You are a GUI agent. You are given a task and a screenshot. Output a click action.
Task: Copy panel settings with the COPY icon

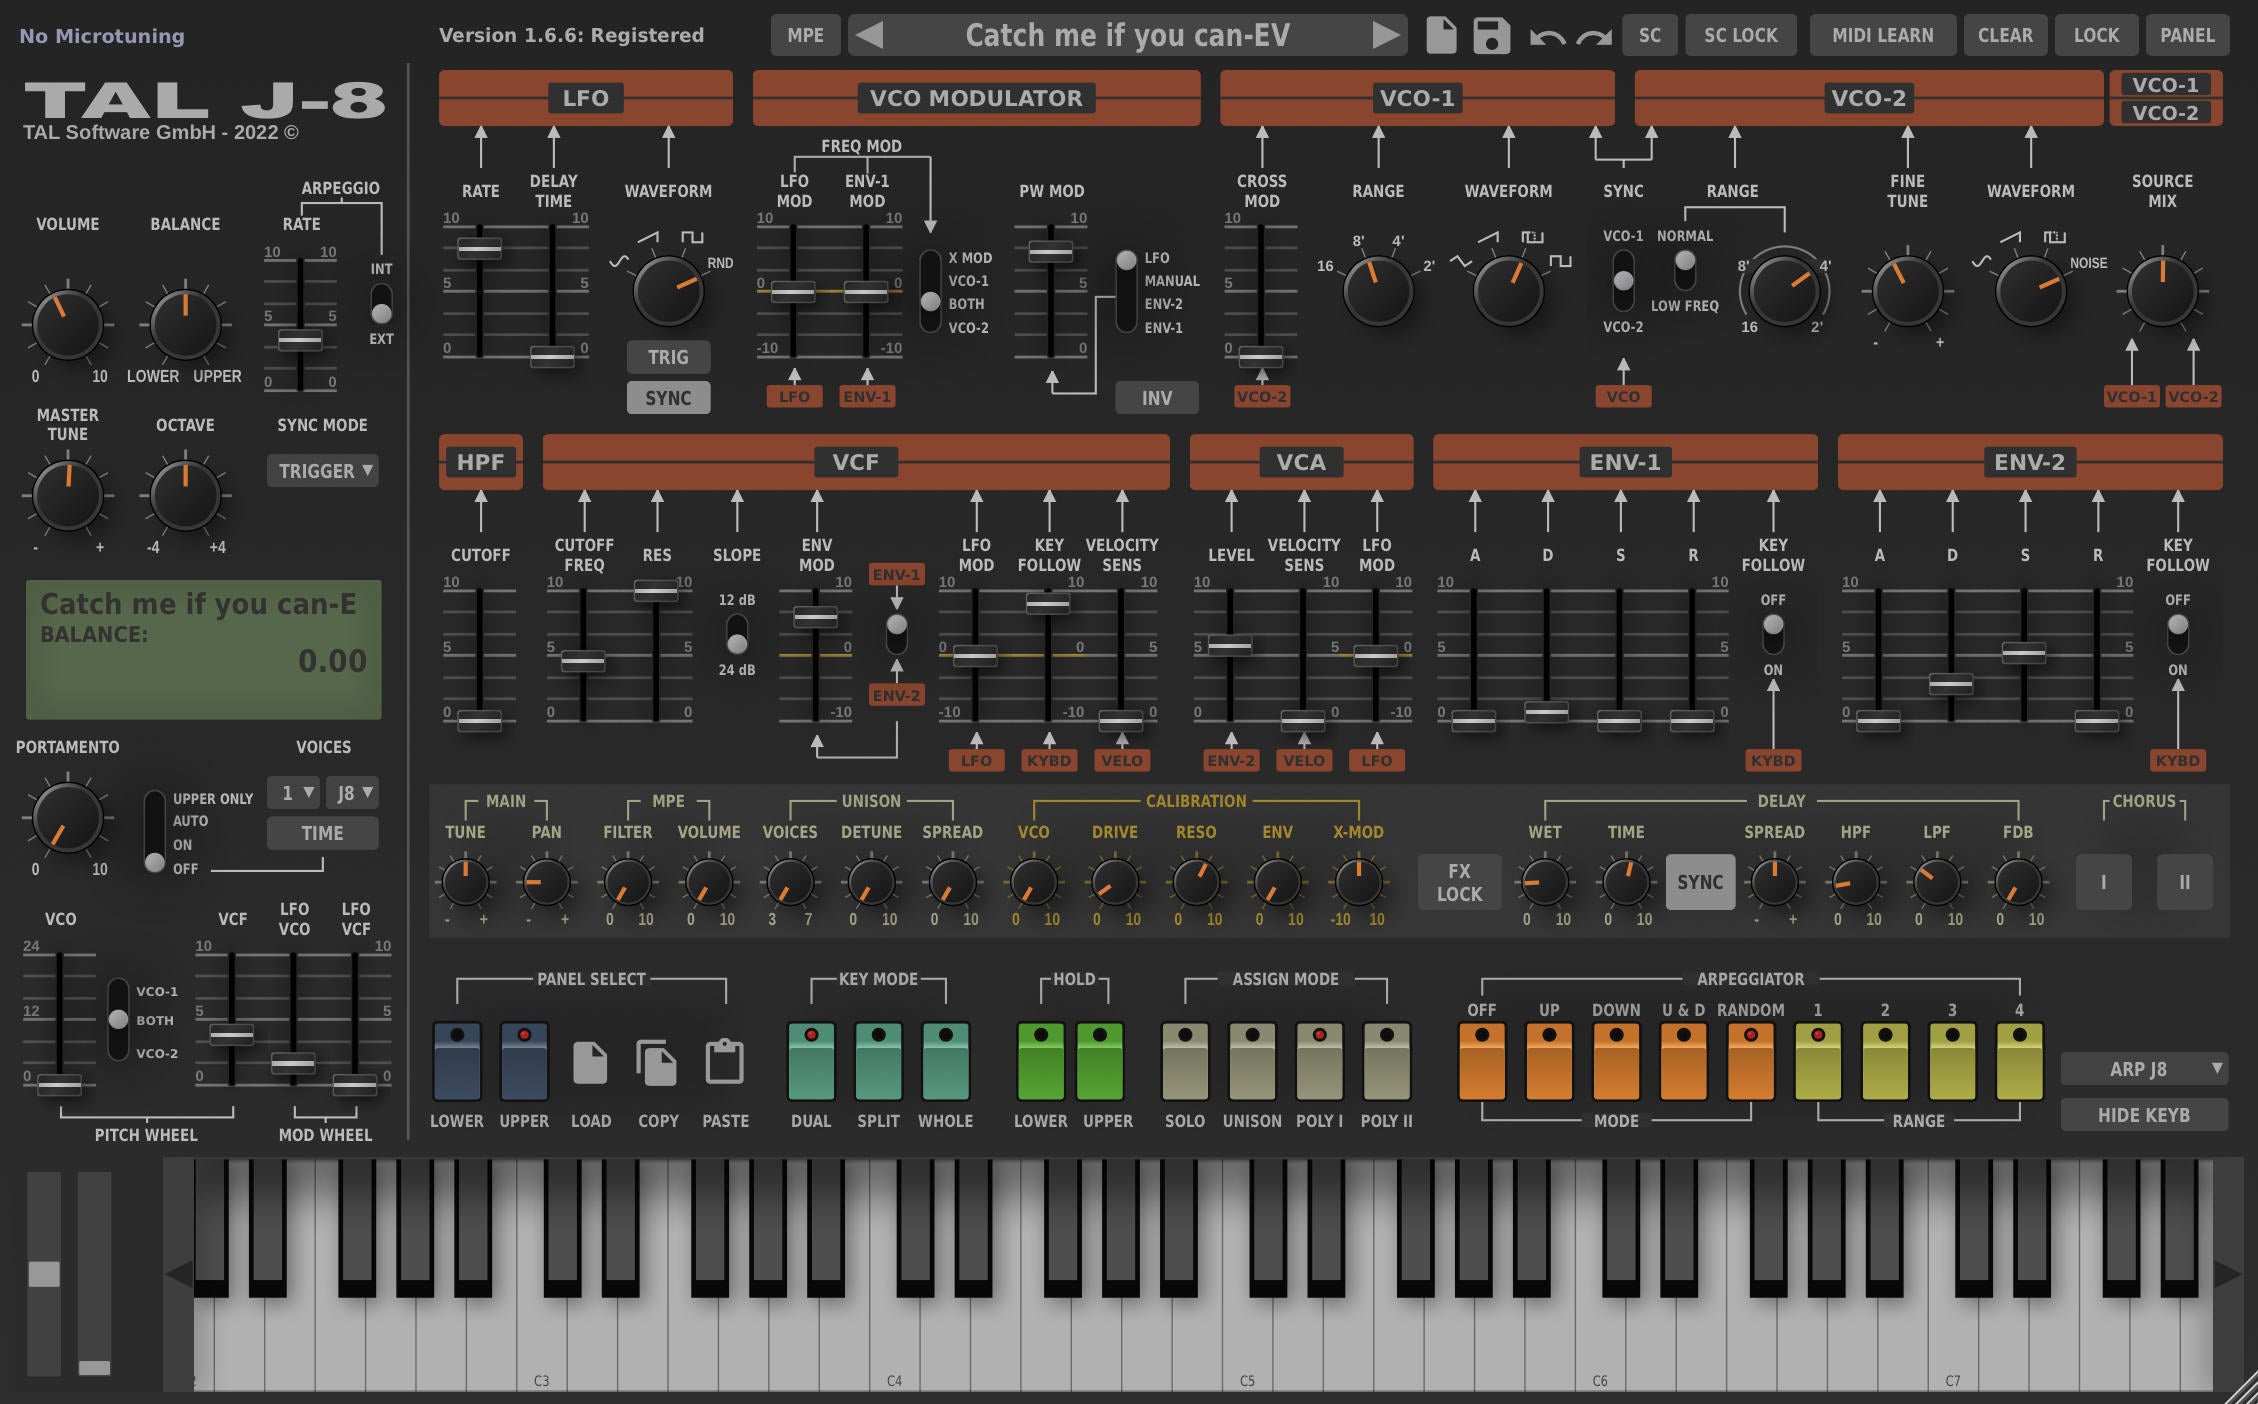pyautogui.click(x=658, y=1060)
